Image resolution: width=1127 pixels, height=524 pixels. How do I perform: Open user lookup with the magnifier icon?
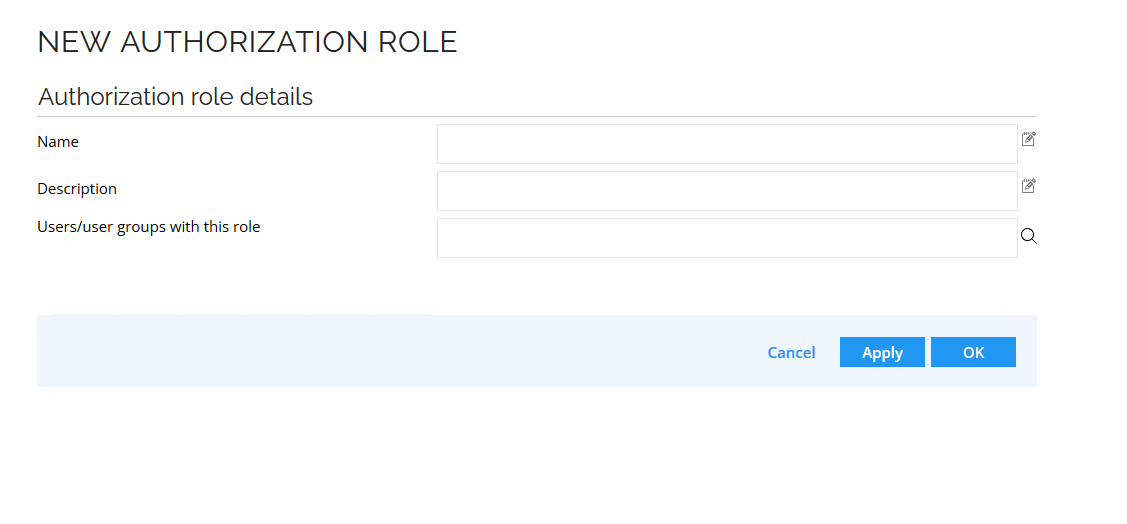click(1029, 236)
